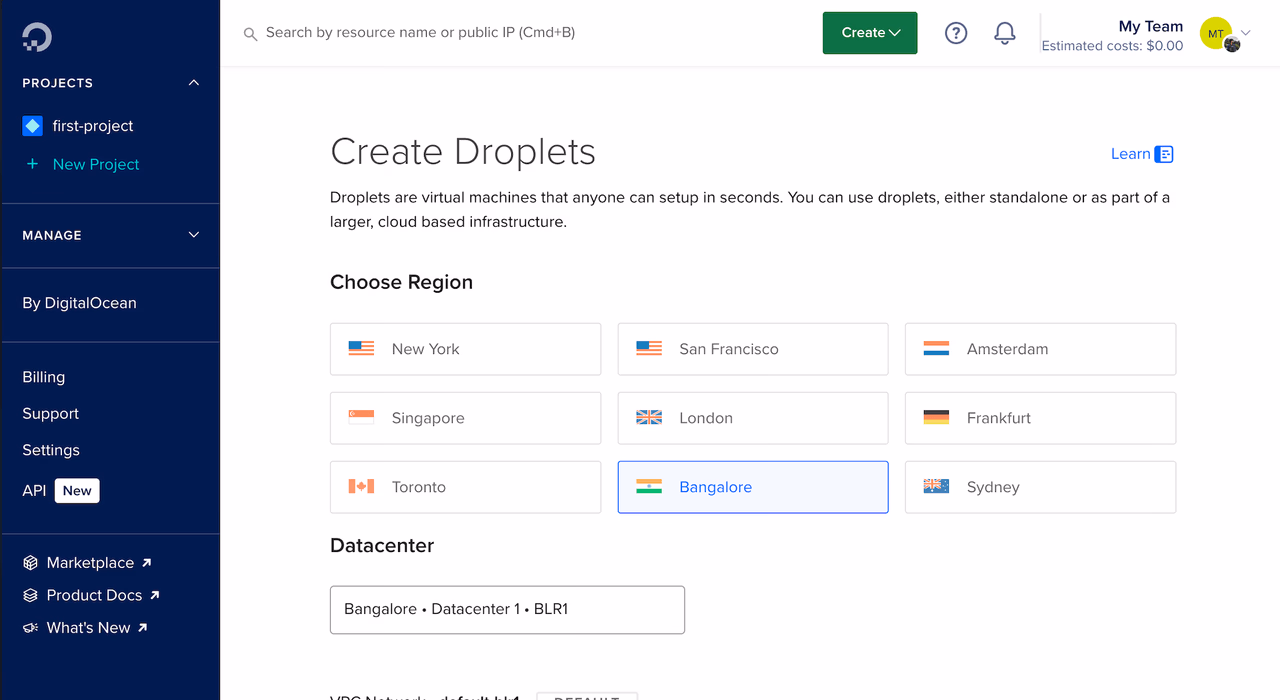Click the Indian flag on Bangalore
The image size is (1280, 700).
[x=649, y=487]
